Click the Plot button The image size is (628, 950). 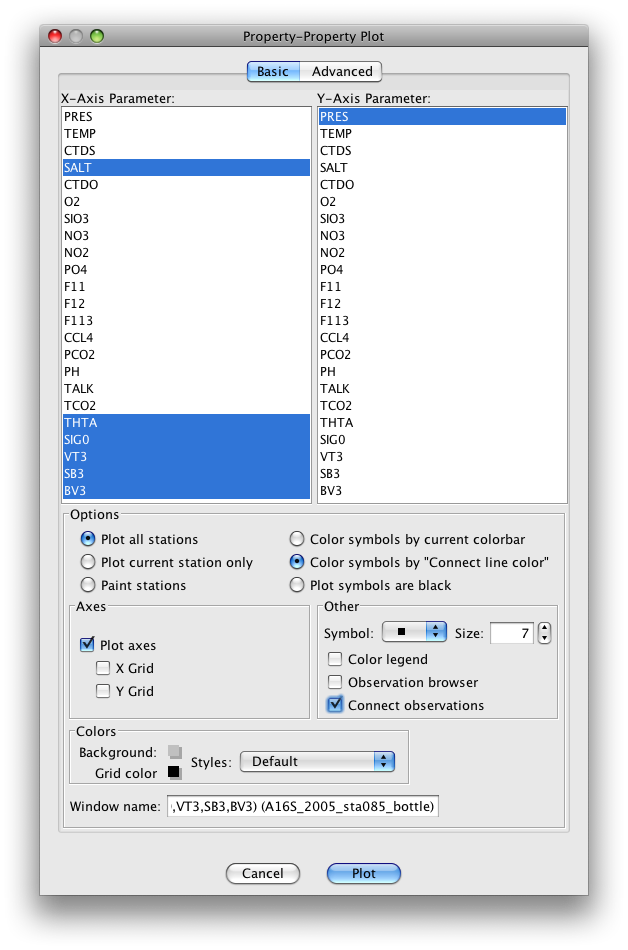(x=364, y=873)
